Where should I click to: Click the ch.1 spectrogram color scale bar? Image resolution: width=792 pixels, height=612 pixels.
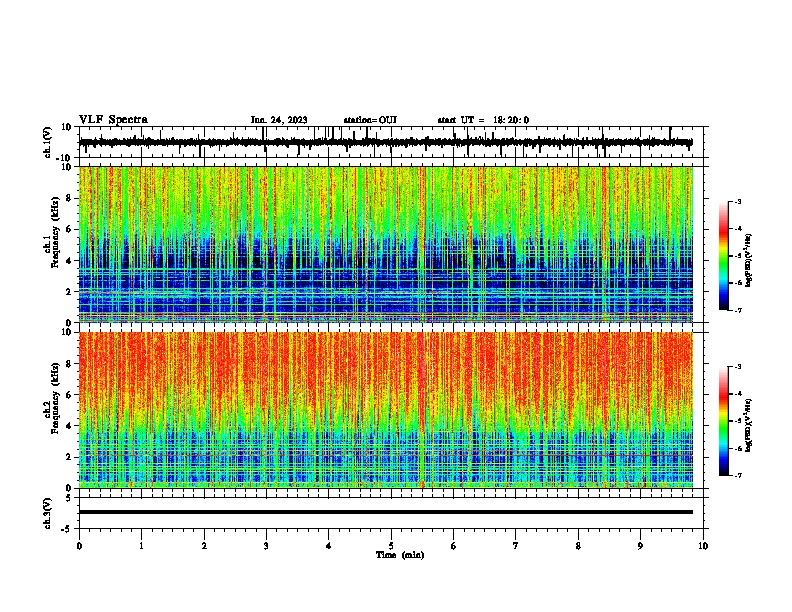pos(723,256)
